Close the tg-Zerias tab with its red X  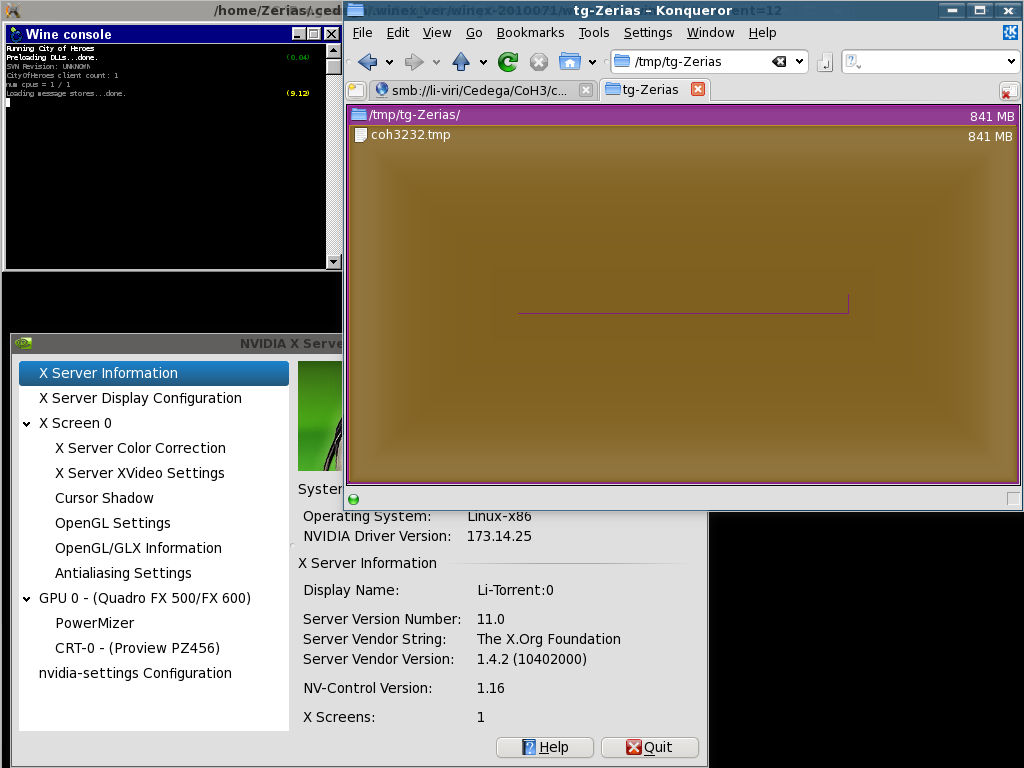698,89
